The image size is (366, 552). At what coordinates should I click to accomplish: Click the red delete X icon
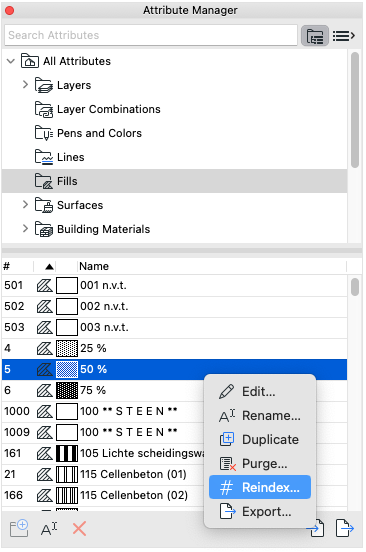pyautogui.click(x=79, y=528)
